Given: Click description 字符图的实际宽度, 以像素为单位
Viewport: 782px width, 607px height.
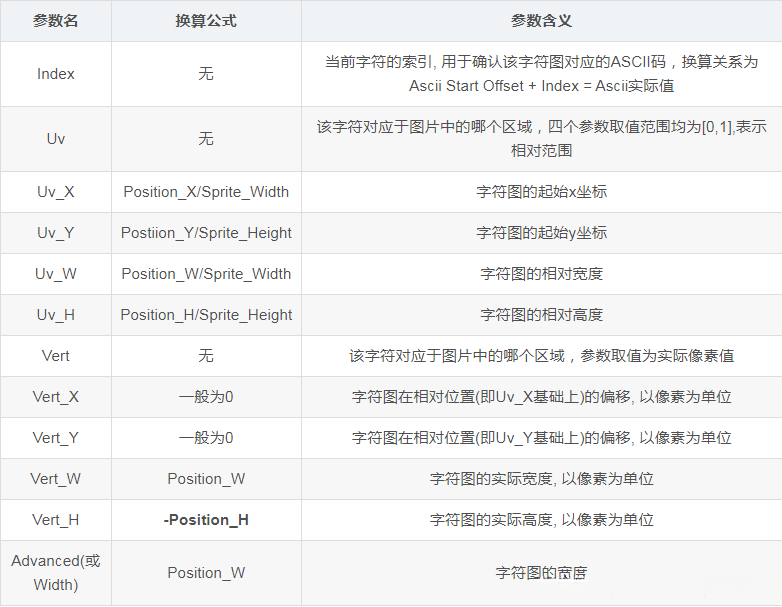Looking at the screenshot, I should pos(541,479).
